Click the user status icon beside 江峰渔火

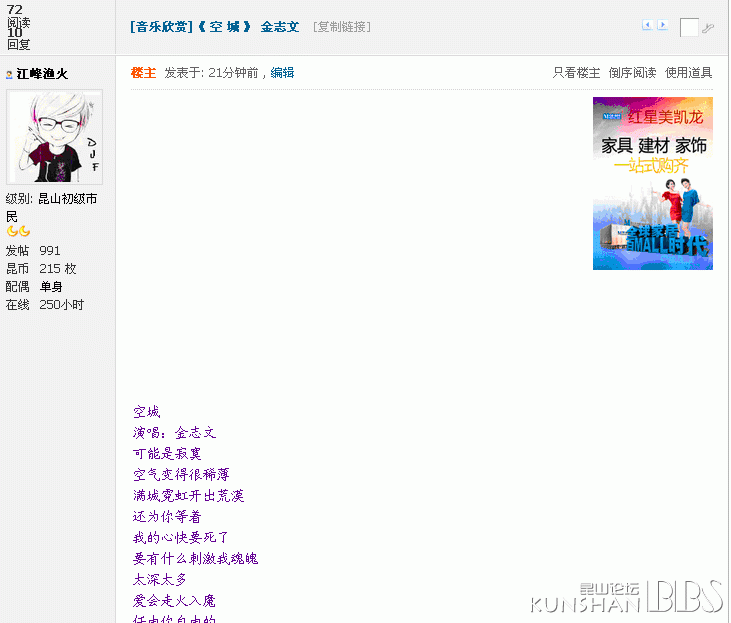pos(9,75)
